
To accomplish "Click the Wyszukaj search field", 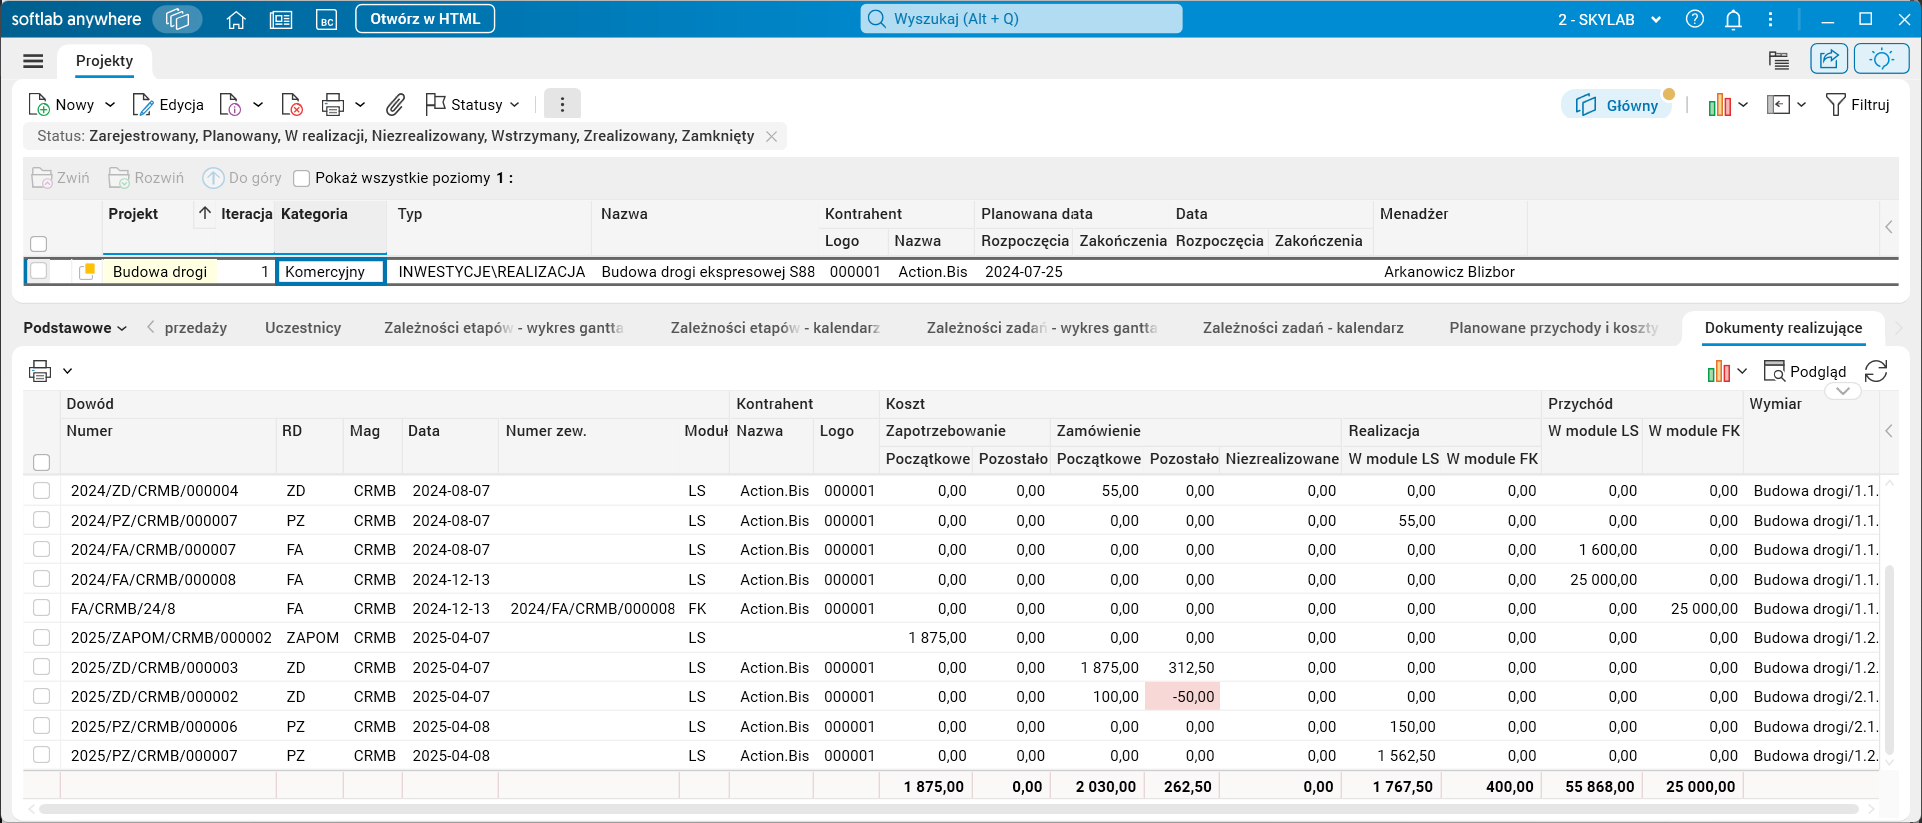I will [1021, 19].
